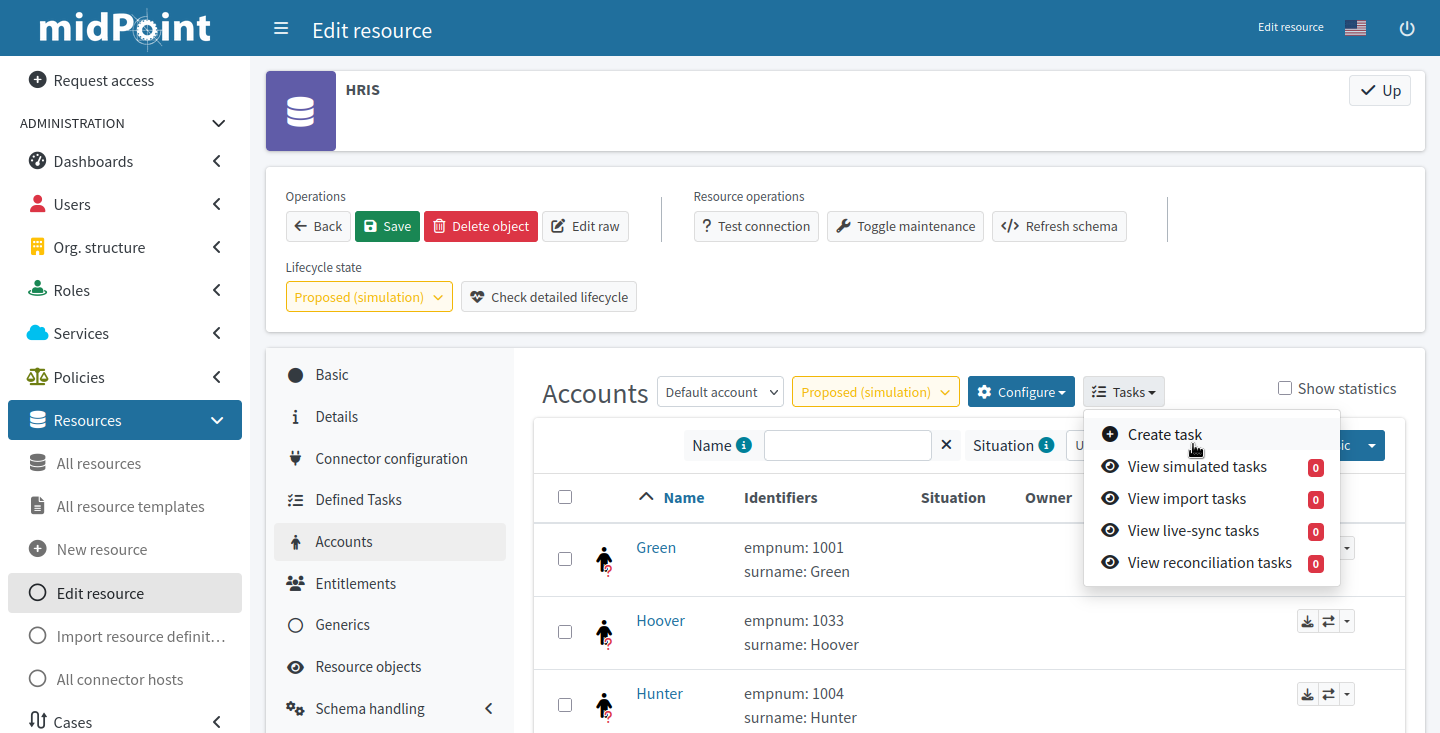Click the power/logout icon in the top bar

1407,28
